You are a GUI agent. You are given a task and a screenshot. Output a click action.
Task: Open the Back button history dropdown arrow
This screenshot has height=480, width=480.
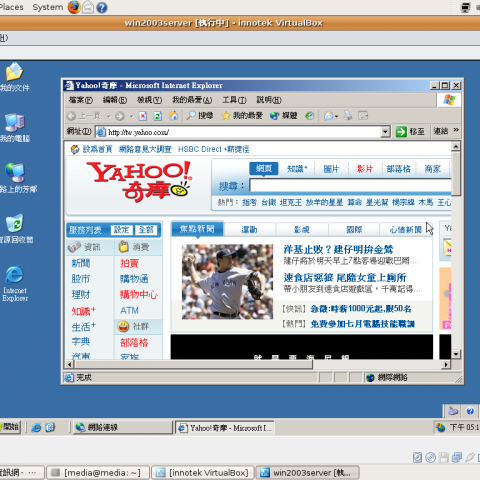pyautogui.click(x=108, y=116)
